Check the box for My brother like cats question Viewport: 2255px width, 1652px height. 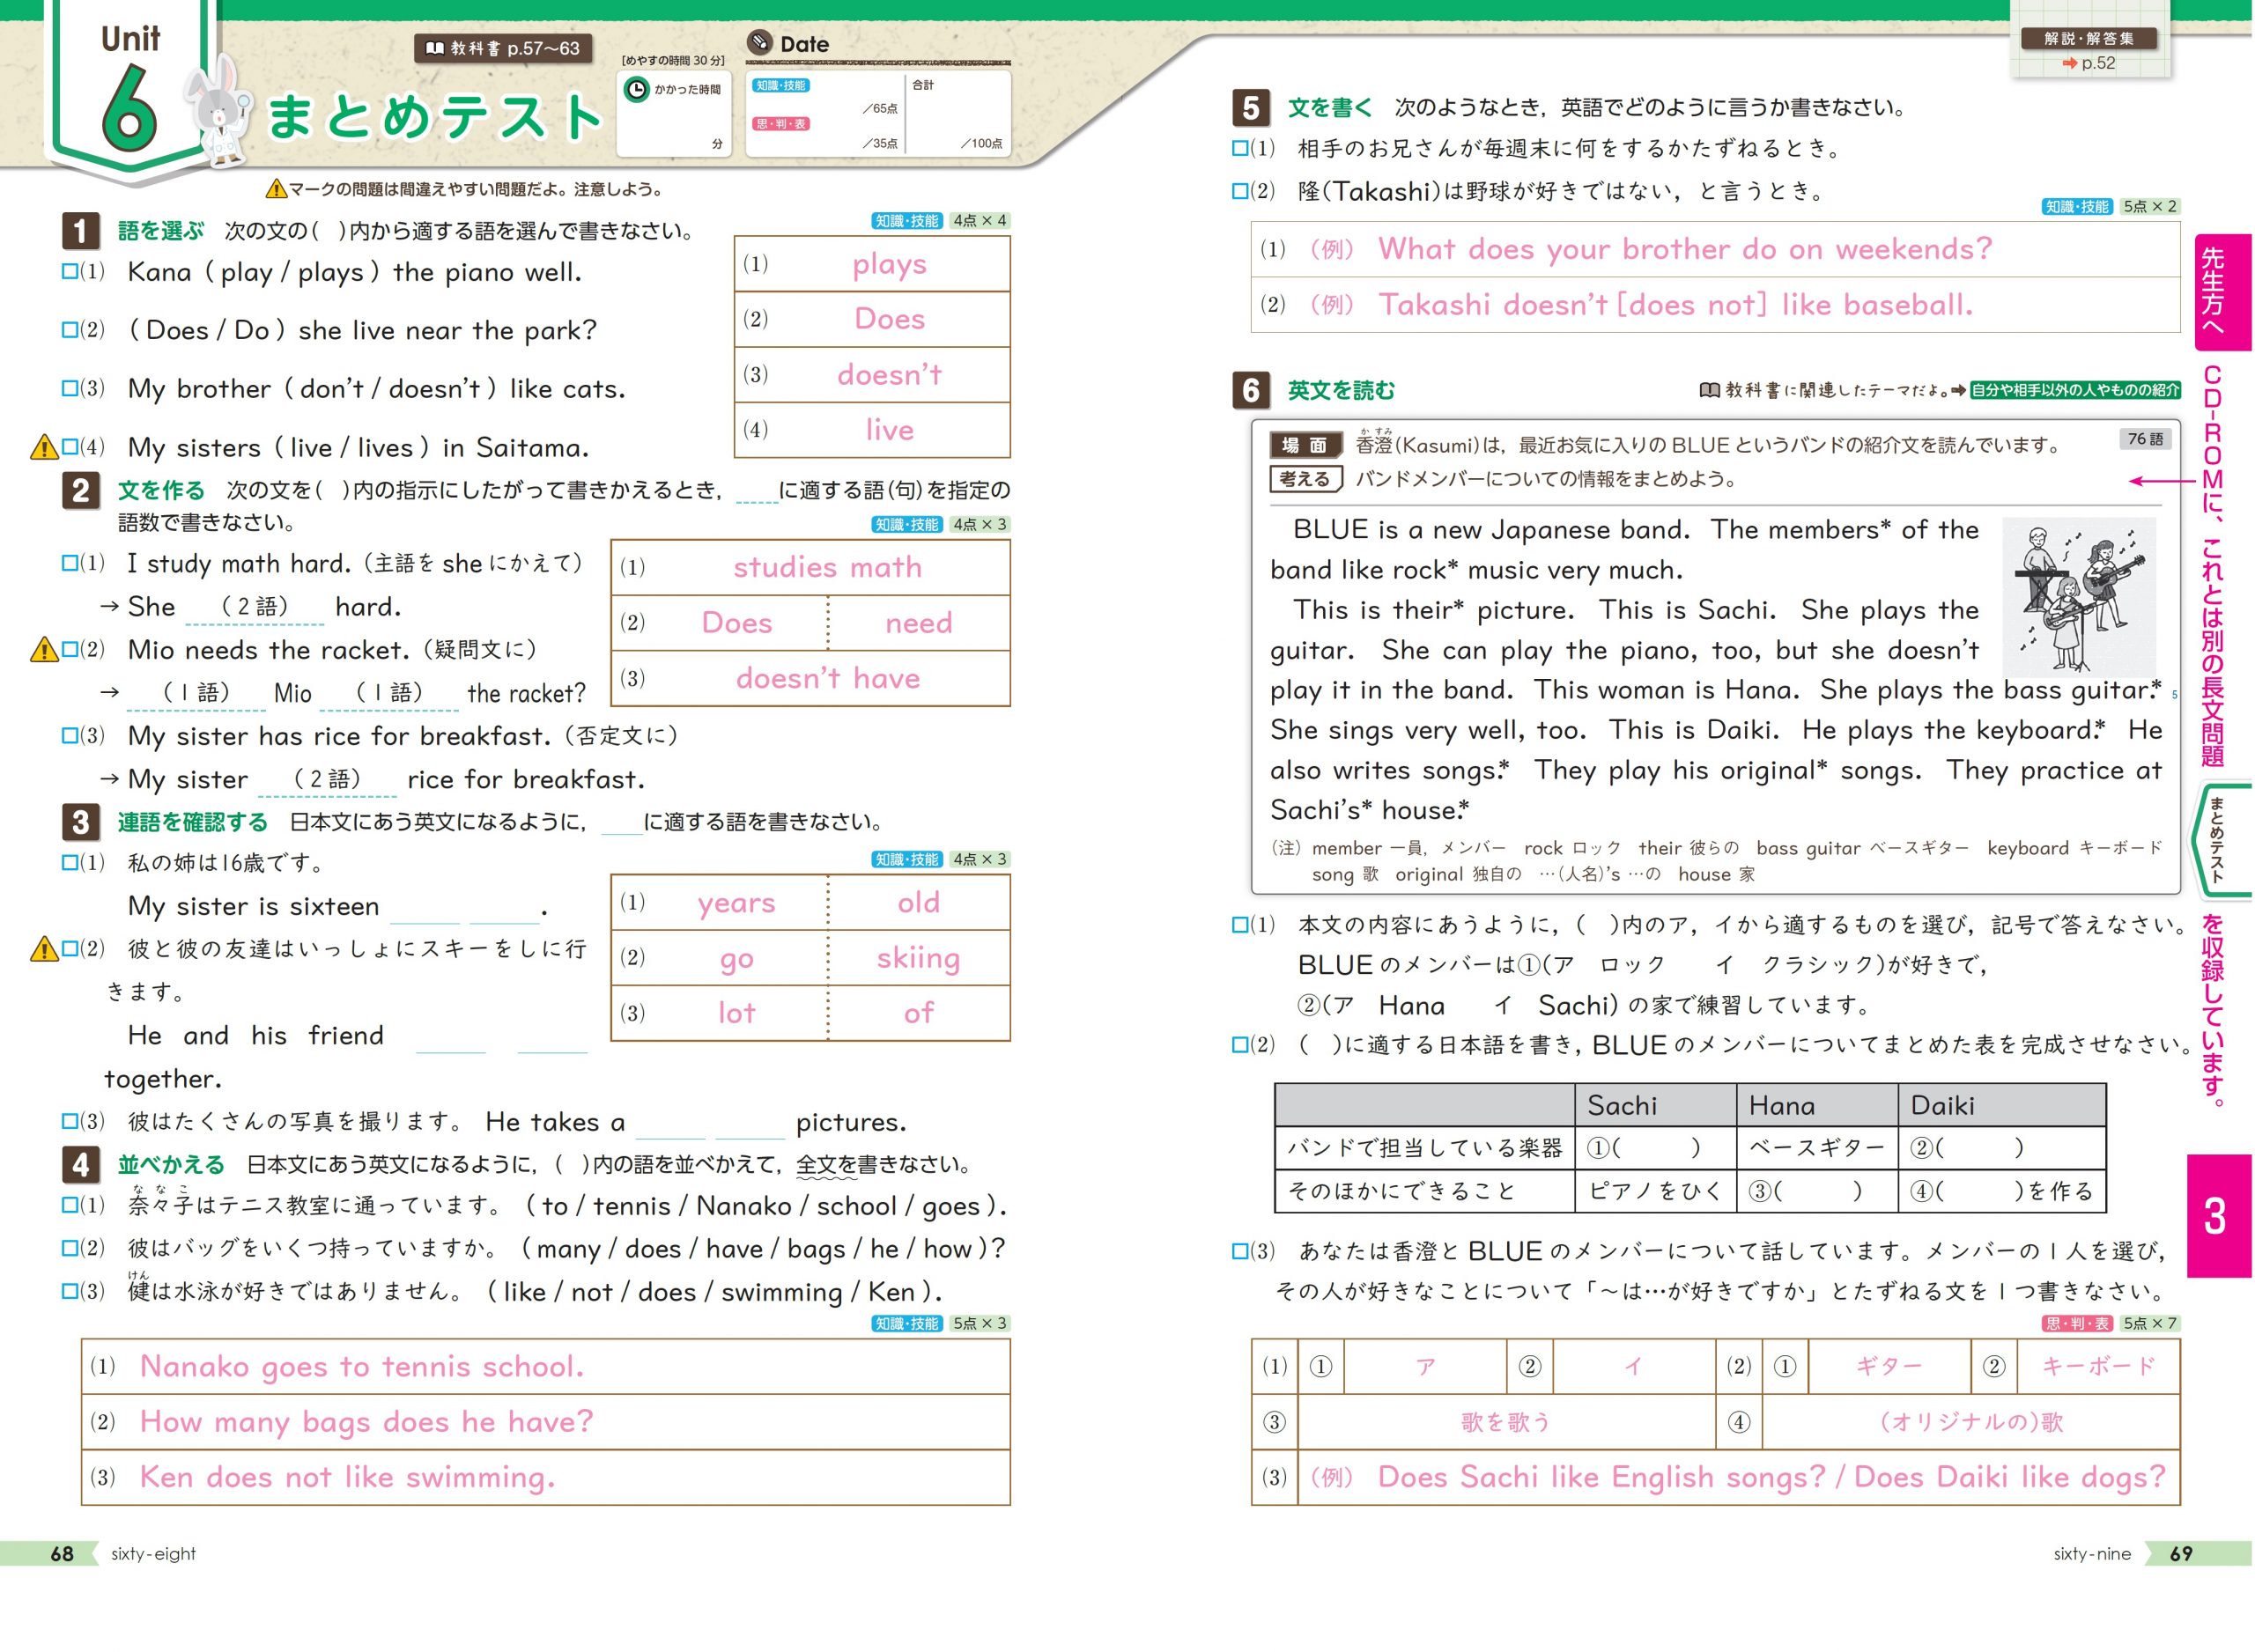click(x=70, y=388)
